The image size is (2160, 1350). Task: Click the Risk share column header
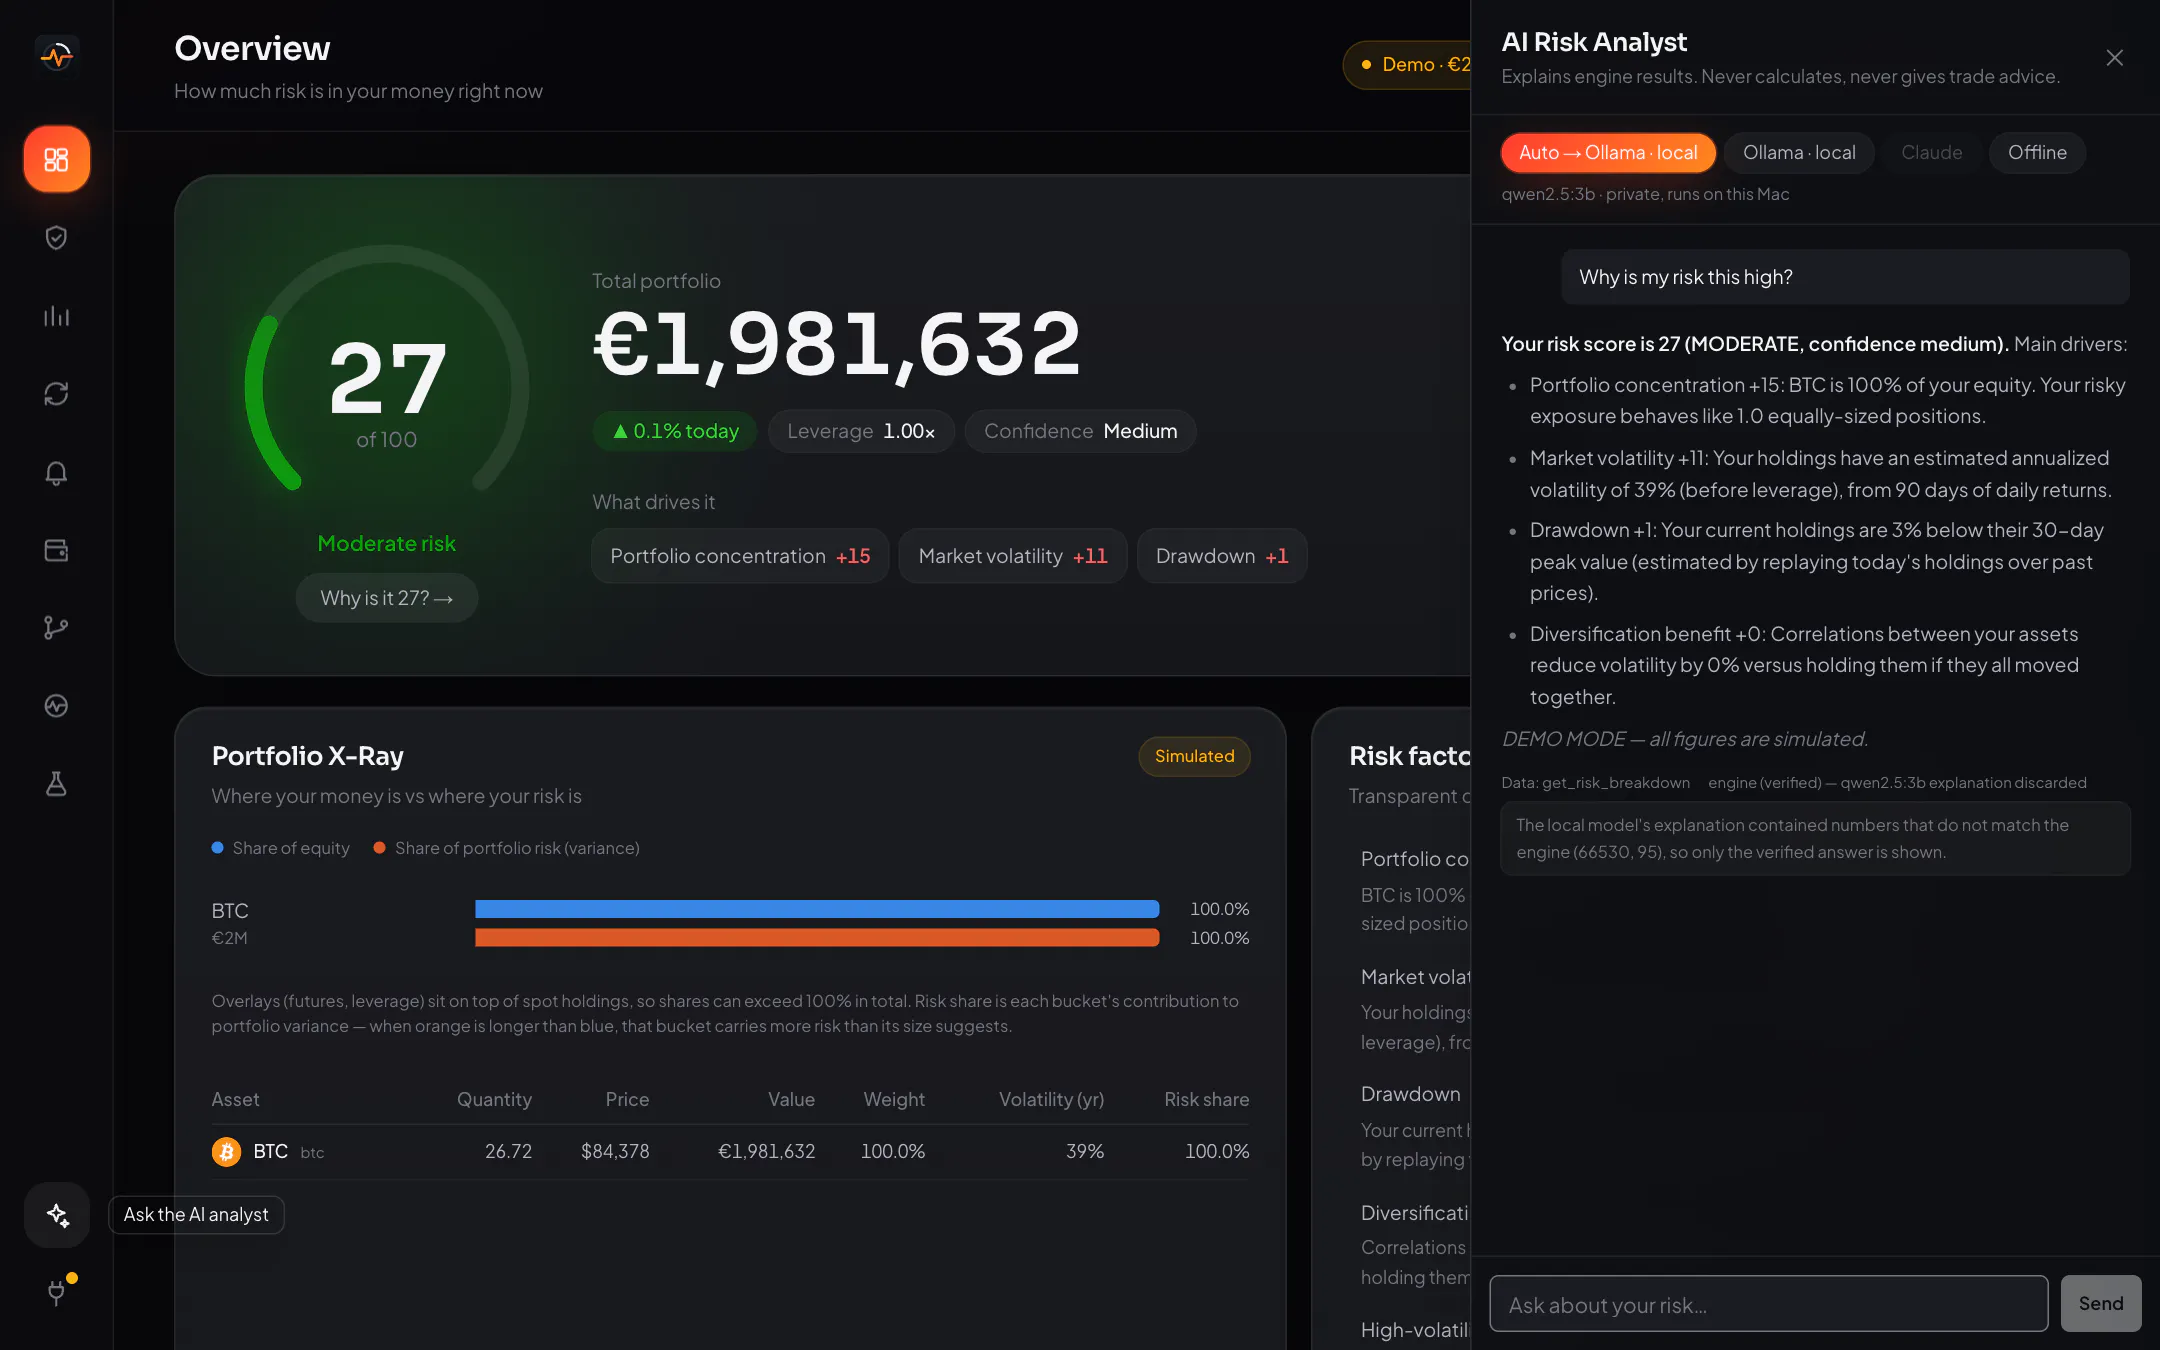1206,1099
